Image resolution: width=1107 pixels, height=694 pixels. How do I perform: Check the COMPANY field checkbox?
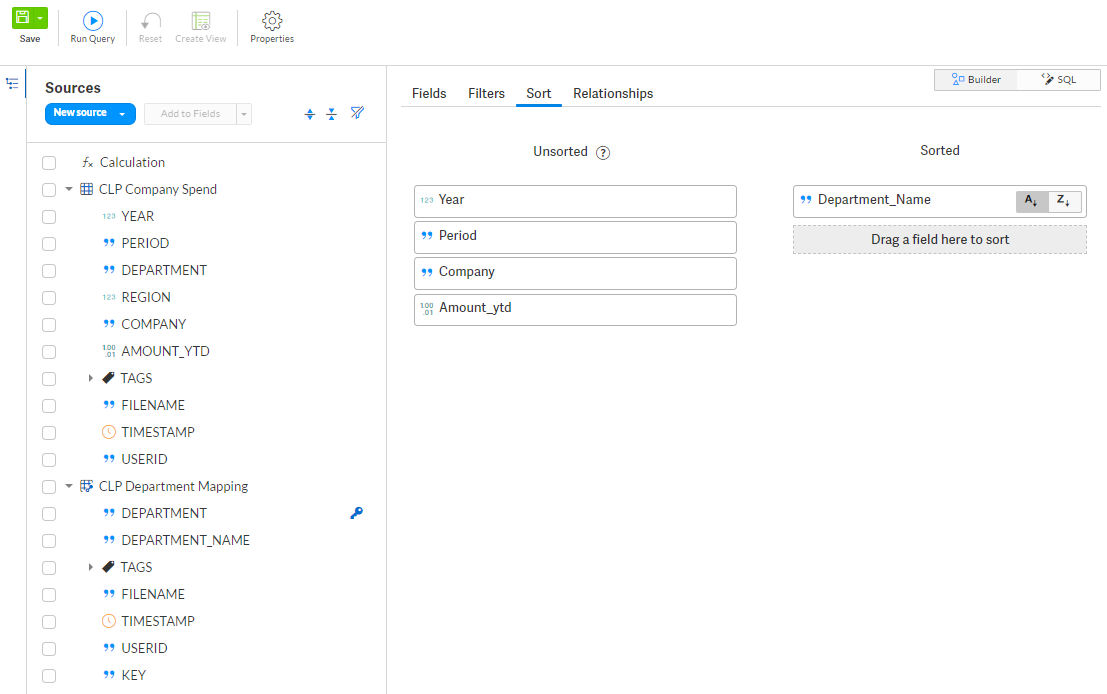point(49,325)
